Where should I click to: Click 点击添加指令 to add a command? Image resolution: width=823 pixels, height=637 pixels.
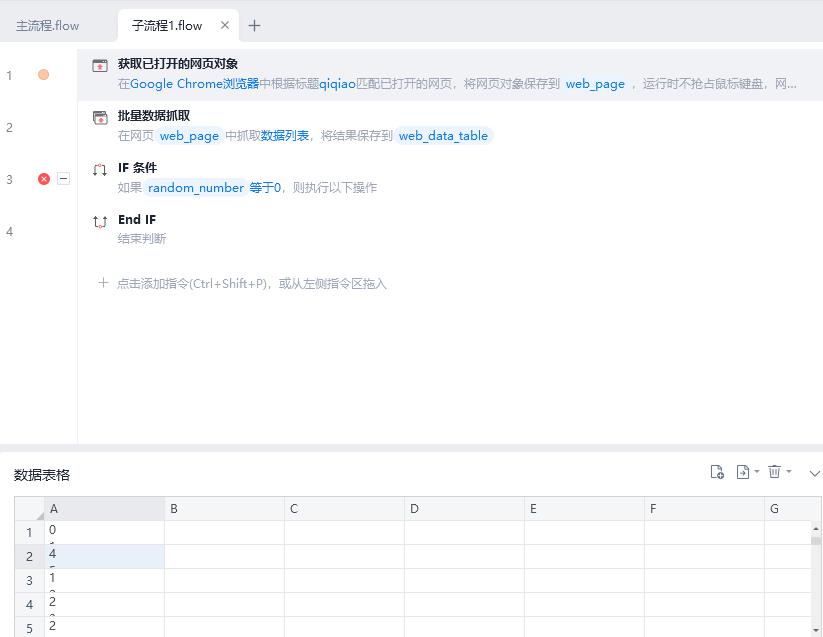[251, 284]
